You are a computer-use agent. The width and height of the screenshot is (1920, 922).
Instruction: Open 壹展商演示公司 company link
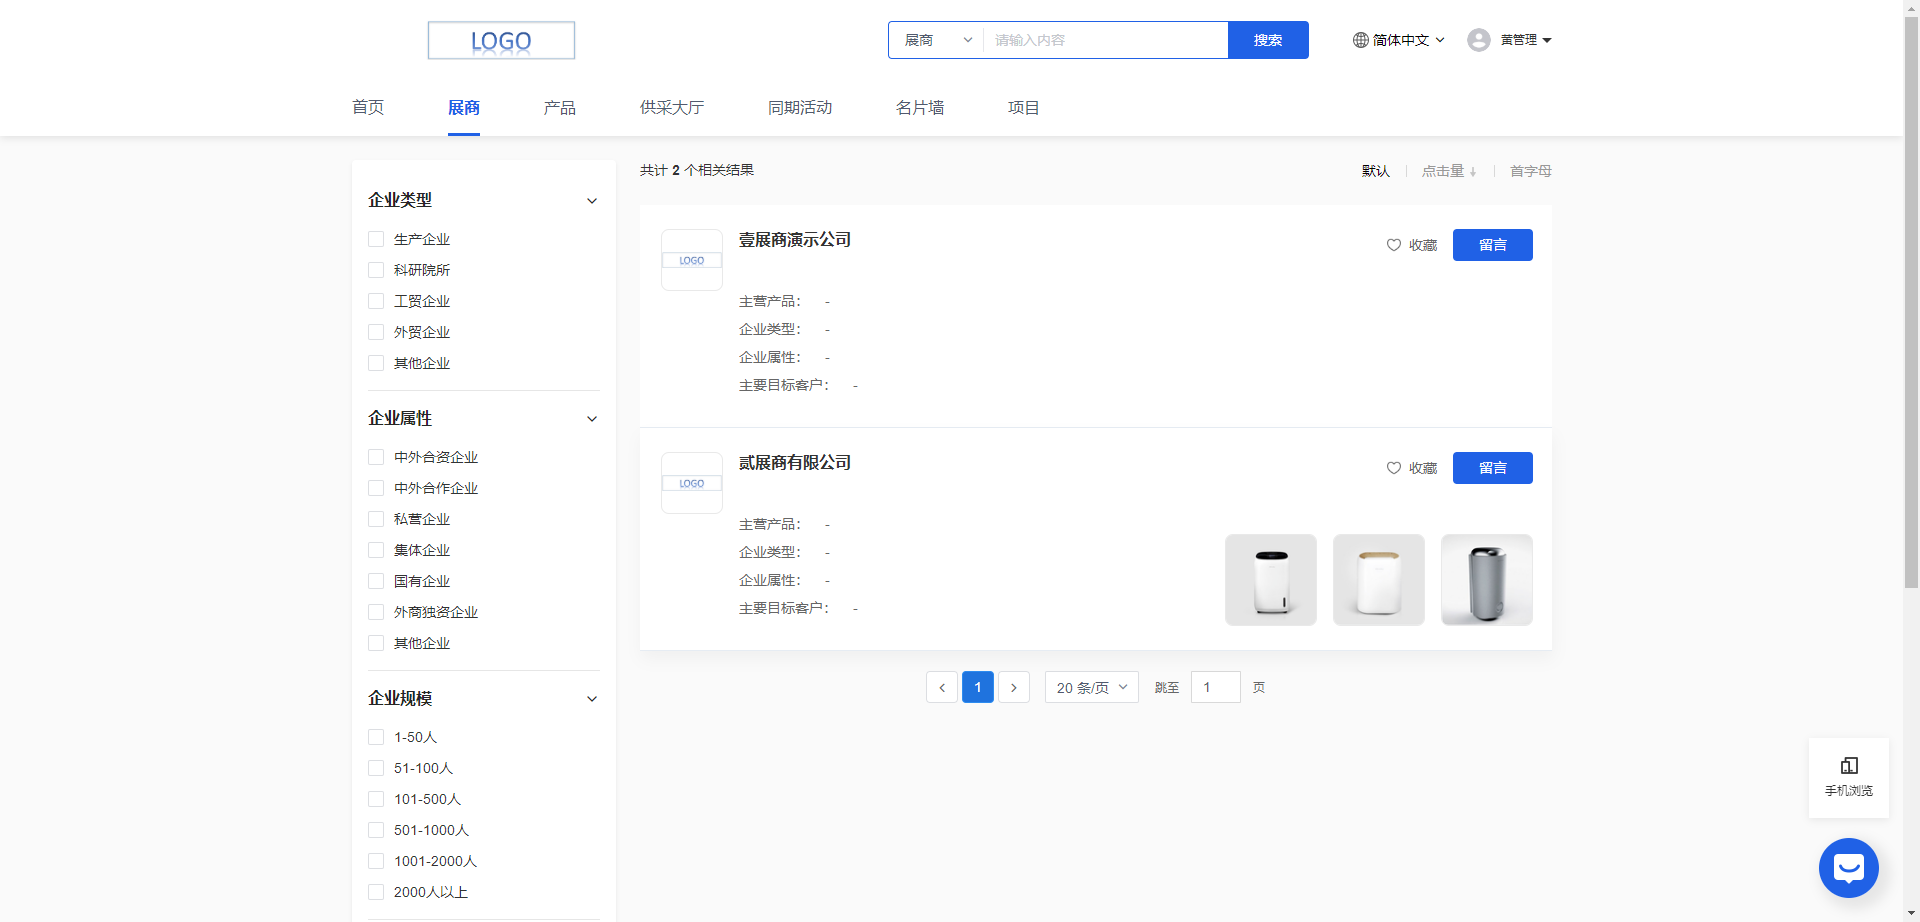pyautogui.click(x=795, y=240)
